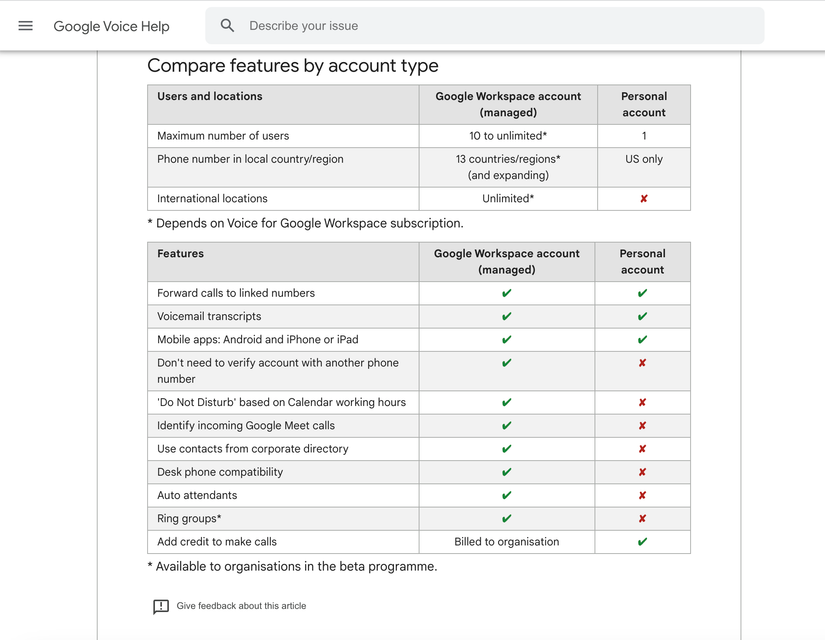Select the '10 to unlimited*' value
This screenshot has width=825, height=640.
pos(508,136)
